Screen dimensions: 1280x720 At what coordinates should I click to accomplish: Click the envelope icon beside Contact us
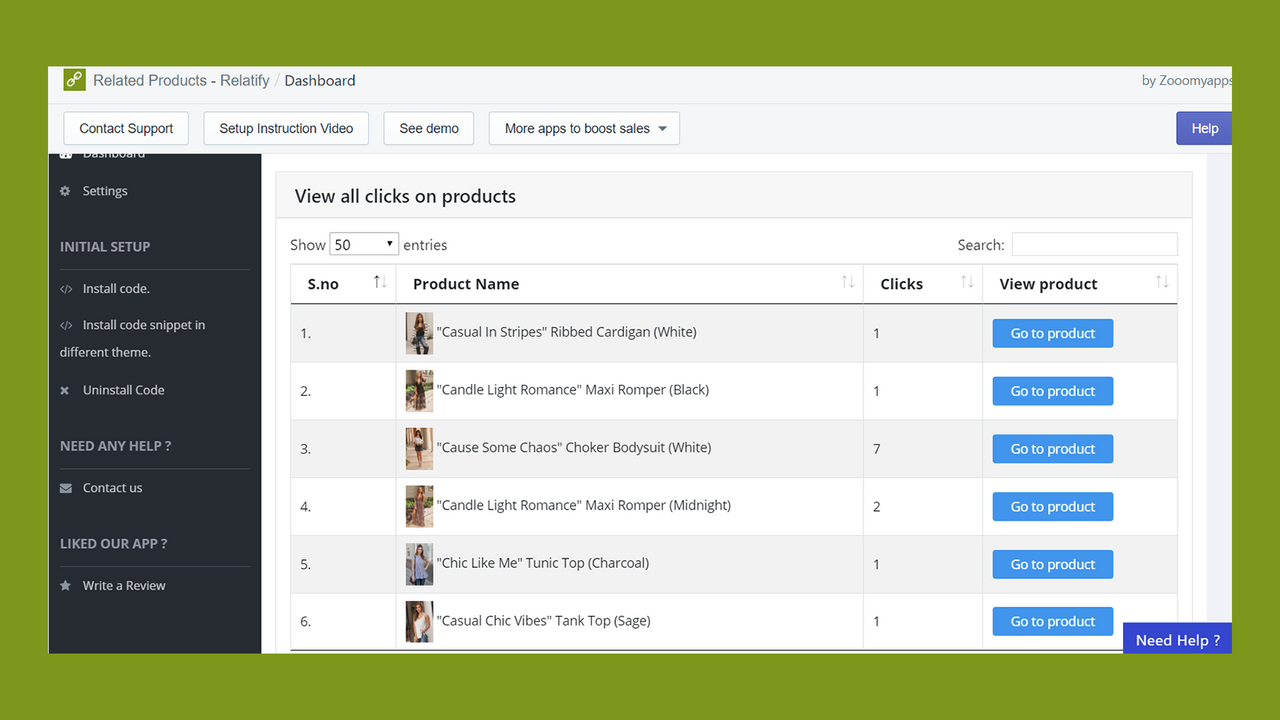coord(66,488)
